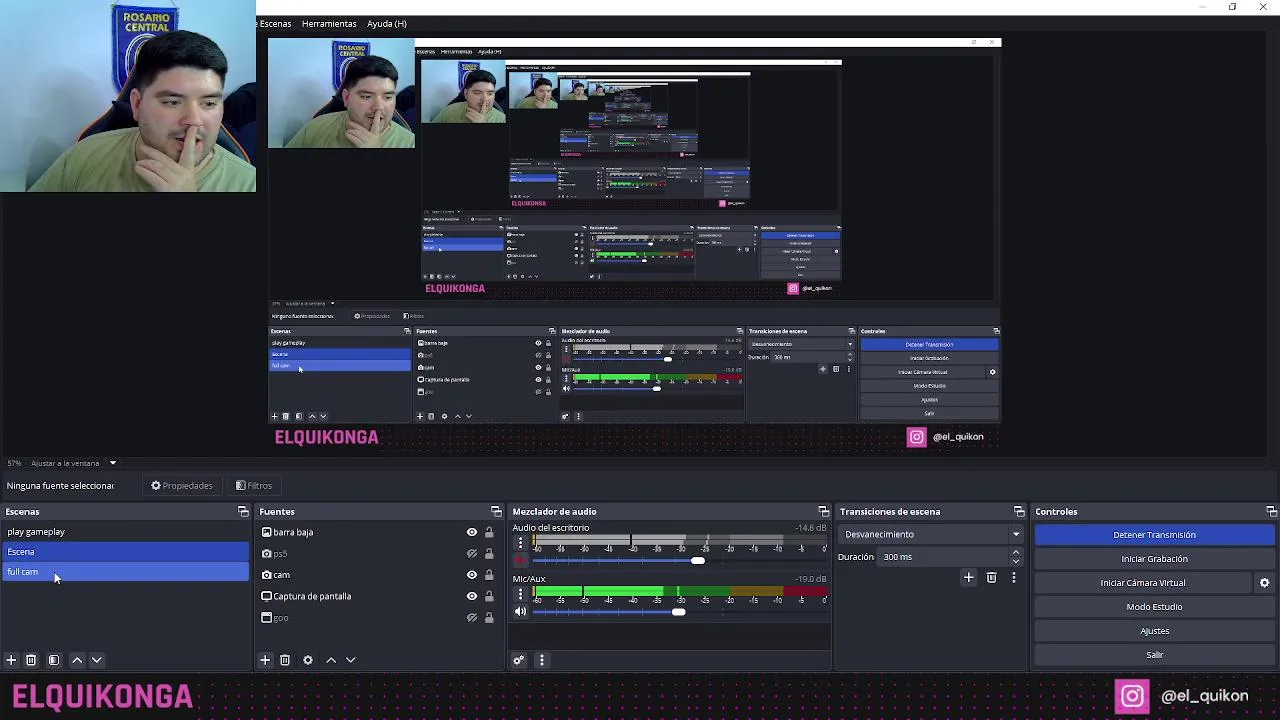Undock the Fuentes panel
The width and height of the screenshot is (1280, 720).
pos(496,512)
